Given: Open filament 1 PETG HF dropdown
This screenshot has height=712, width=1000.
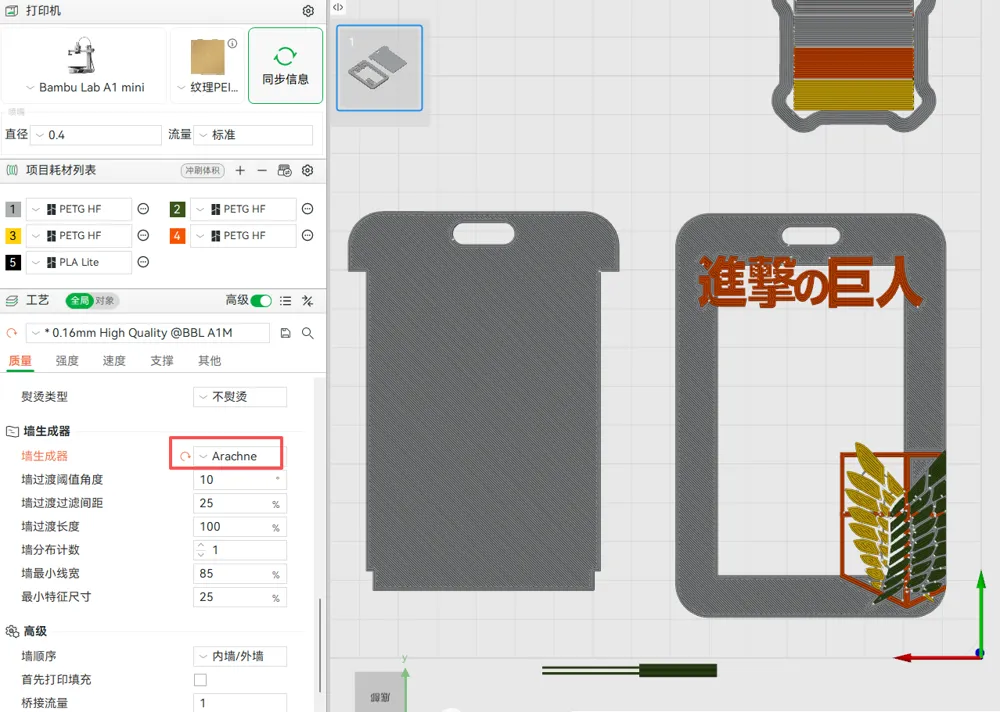Looking at the screenshot, I should pyautogui.click(x=79, y=209).
